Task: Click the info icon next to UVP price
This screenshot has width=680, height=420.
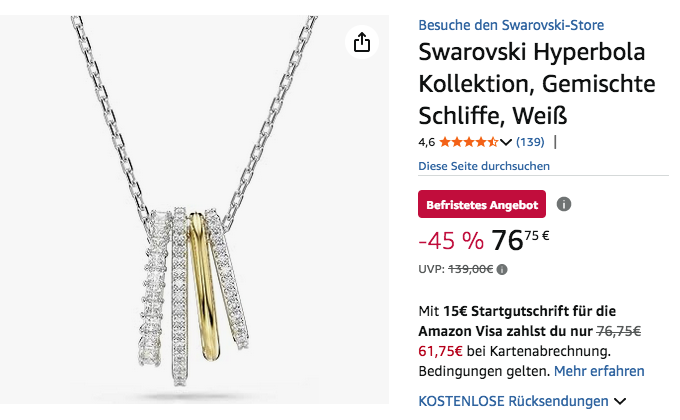Action: (x=502, y=269)
